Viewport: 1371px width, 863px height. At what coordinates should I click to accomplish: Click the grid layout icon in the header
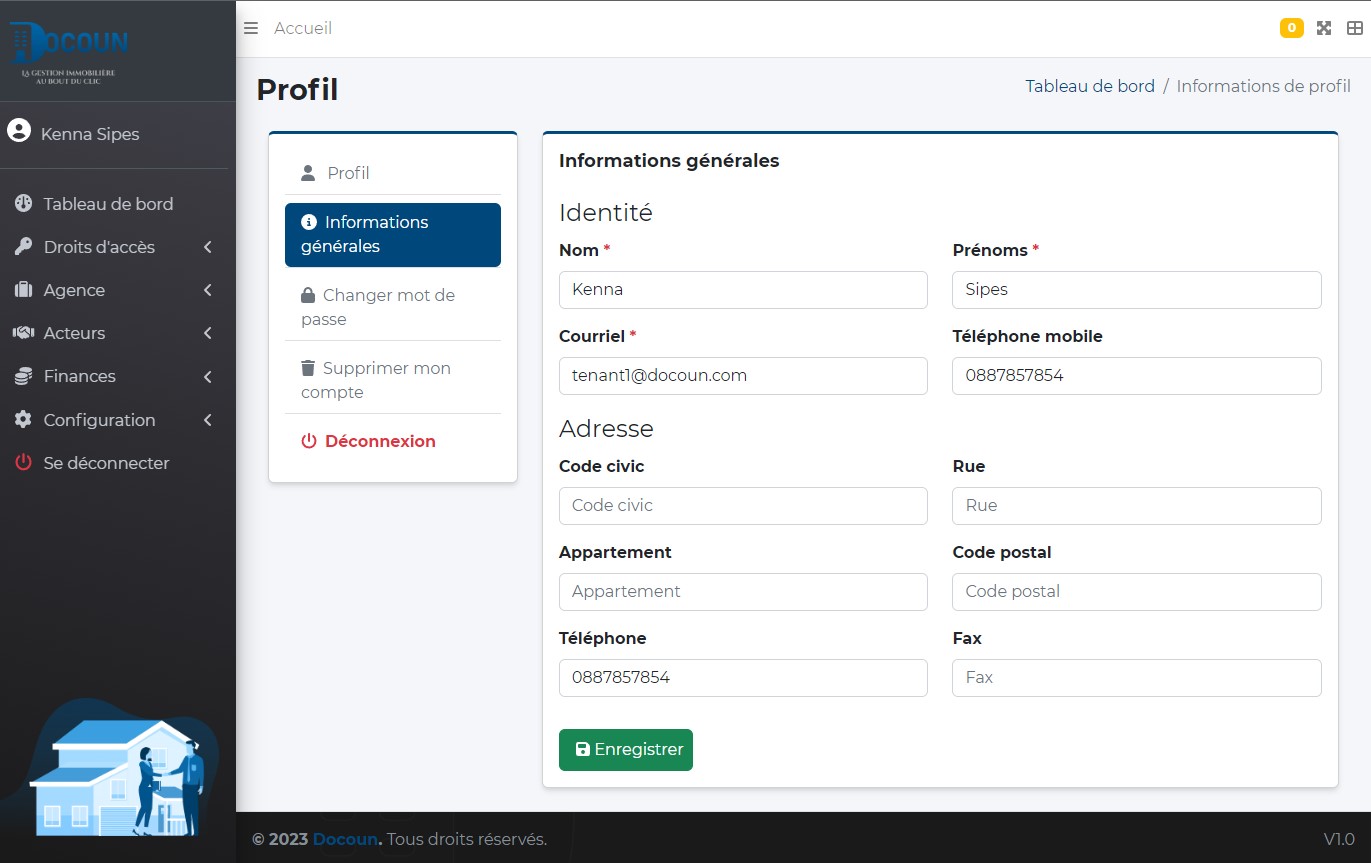1354,28
